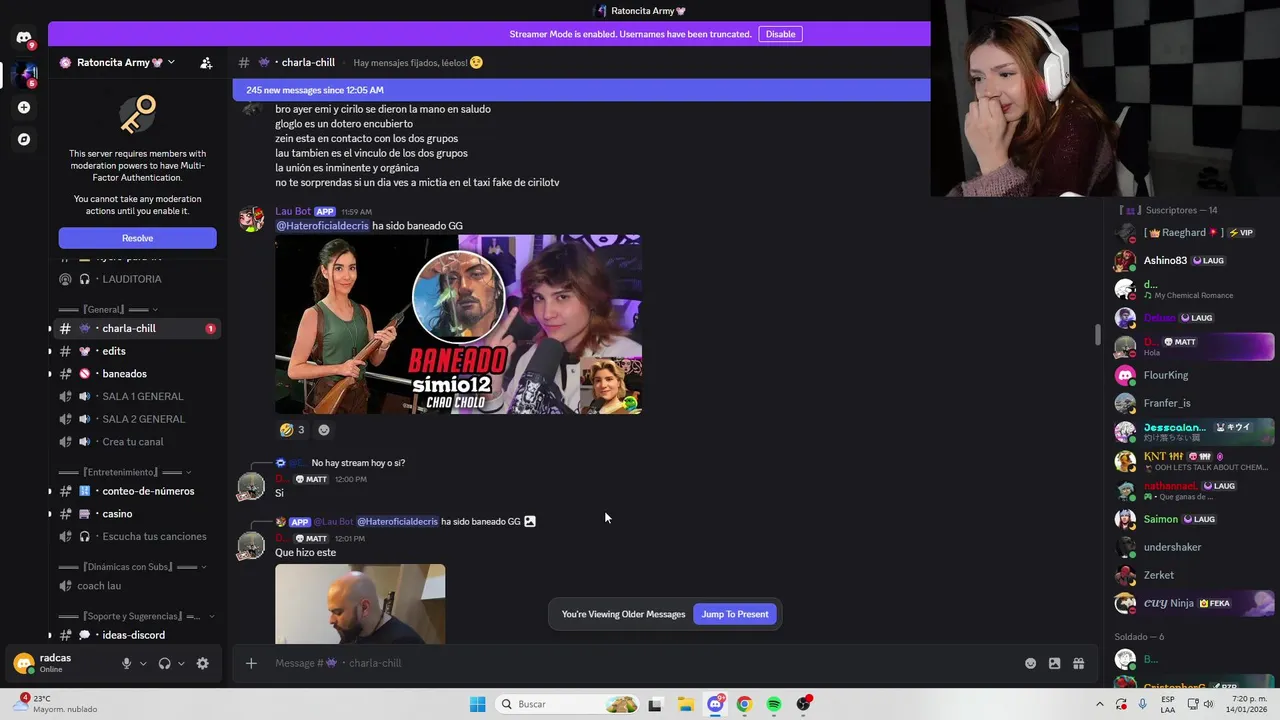The image size is (1280, 720).
Task: Click the 245 new messages banner
Action: click(581, 90)
